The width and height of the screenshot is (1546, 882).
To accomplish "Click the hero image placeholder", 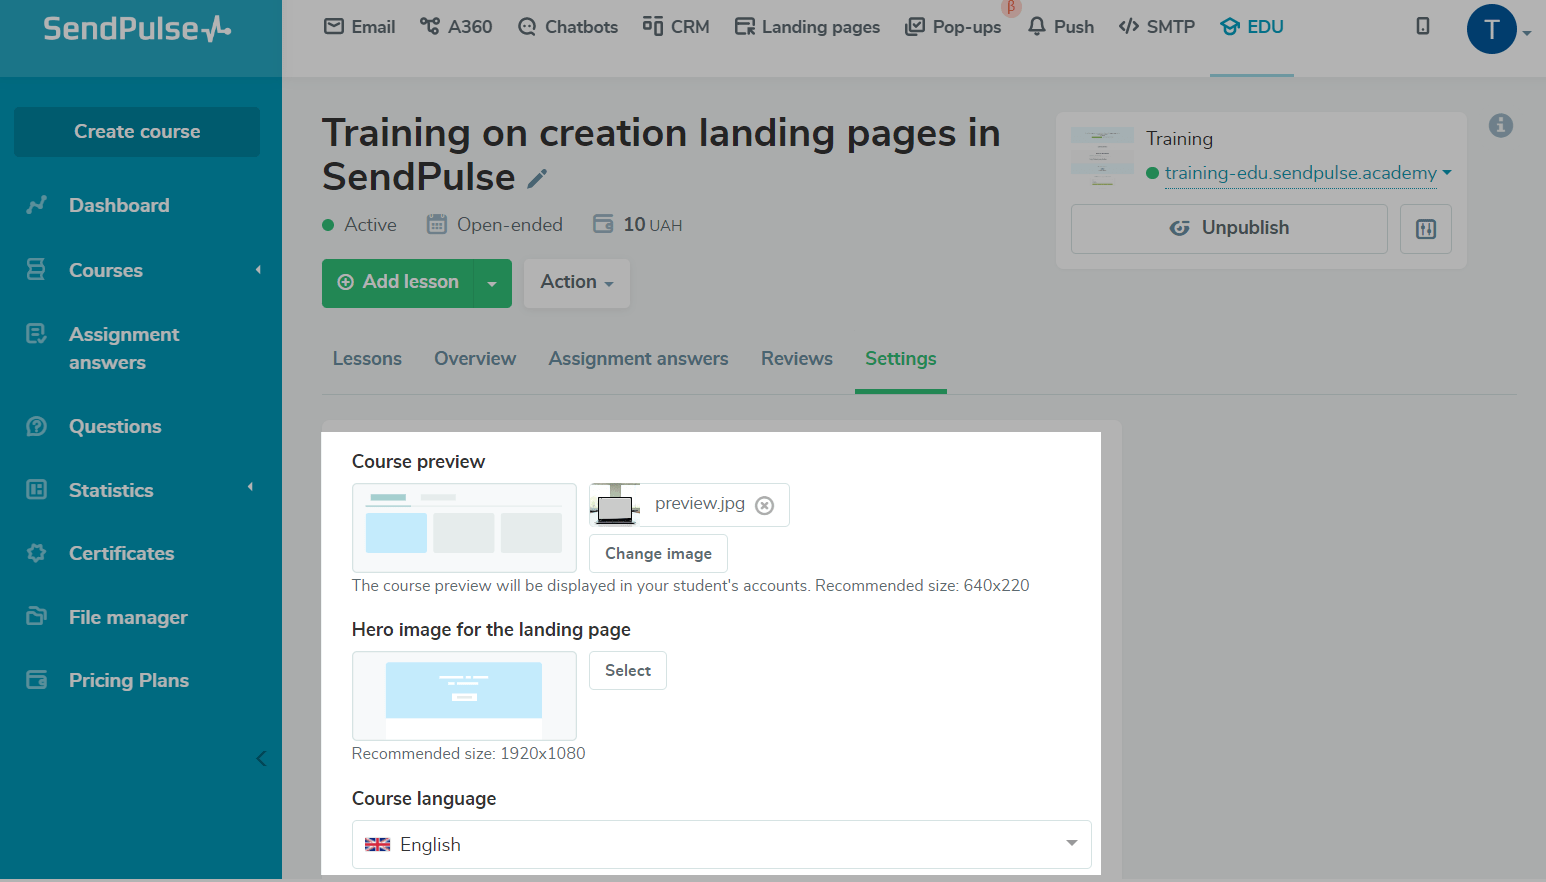I will point(464,696).
